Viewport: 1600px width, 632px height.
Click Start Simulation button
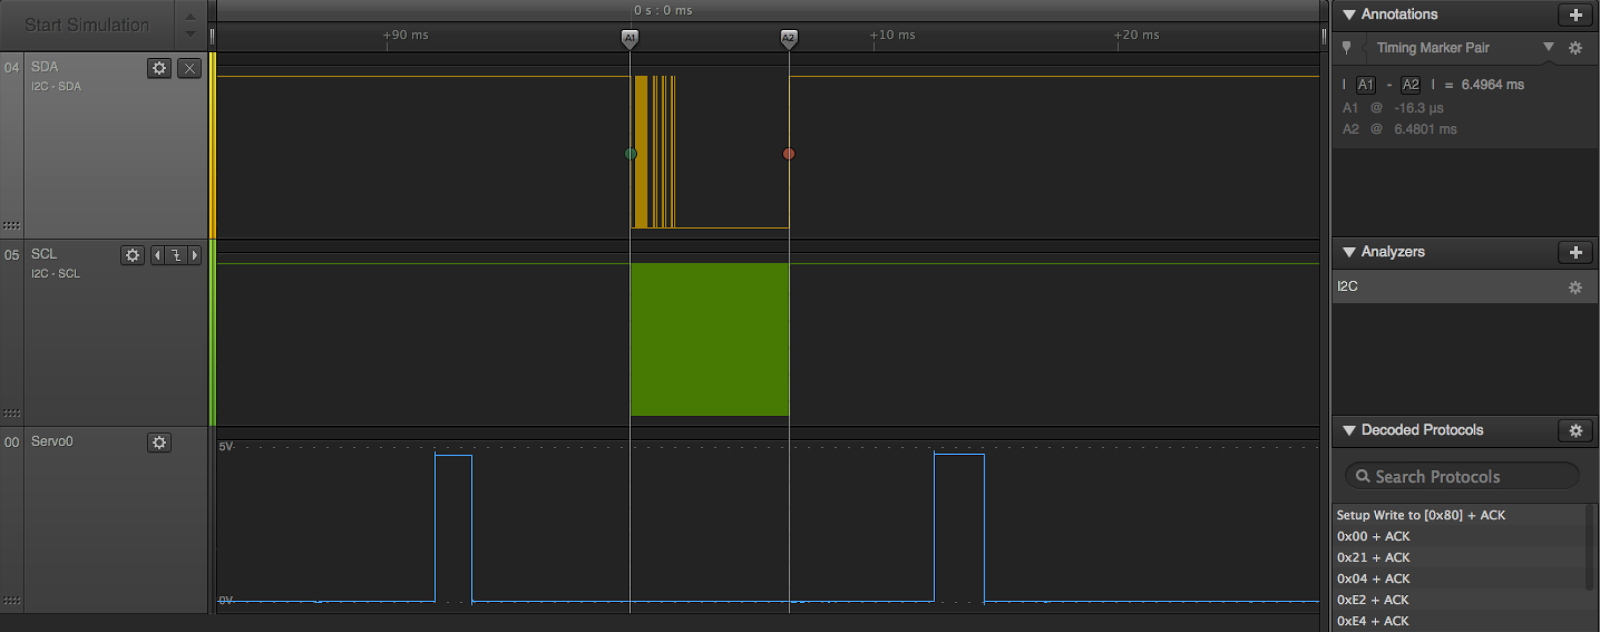point(87,25)
